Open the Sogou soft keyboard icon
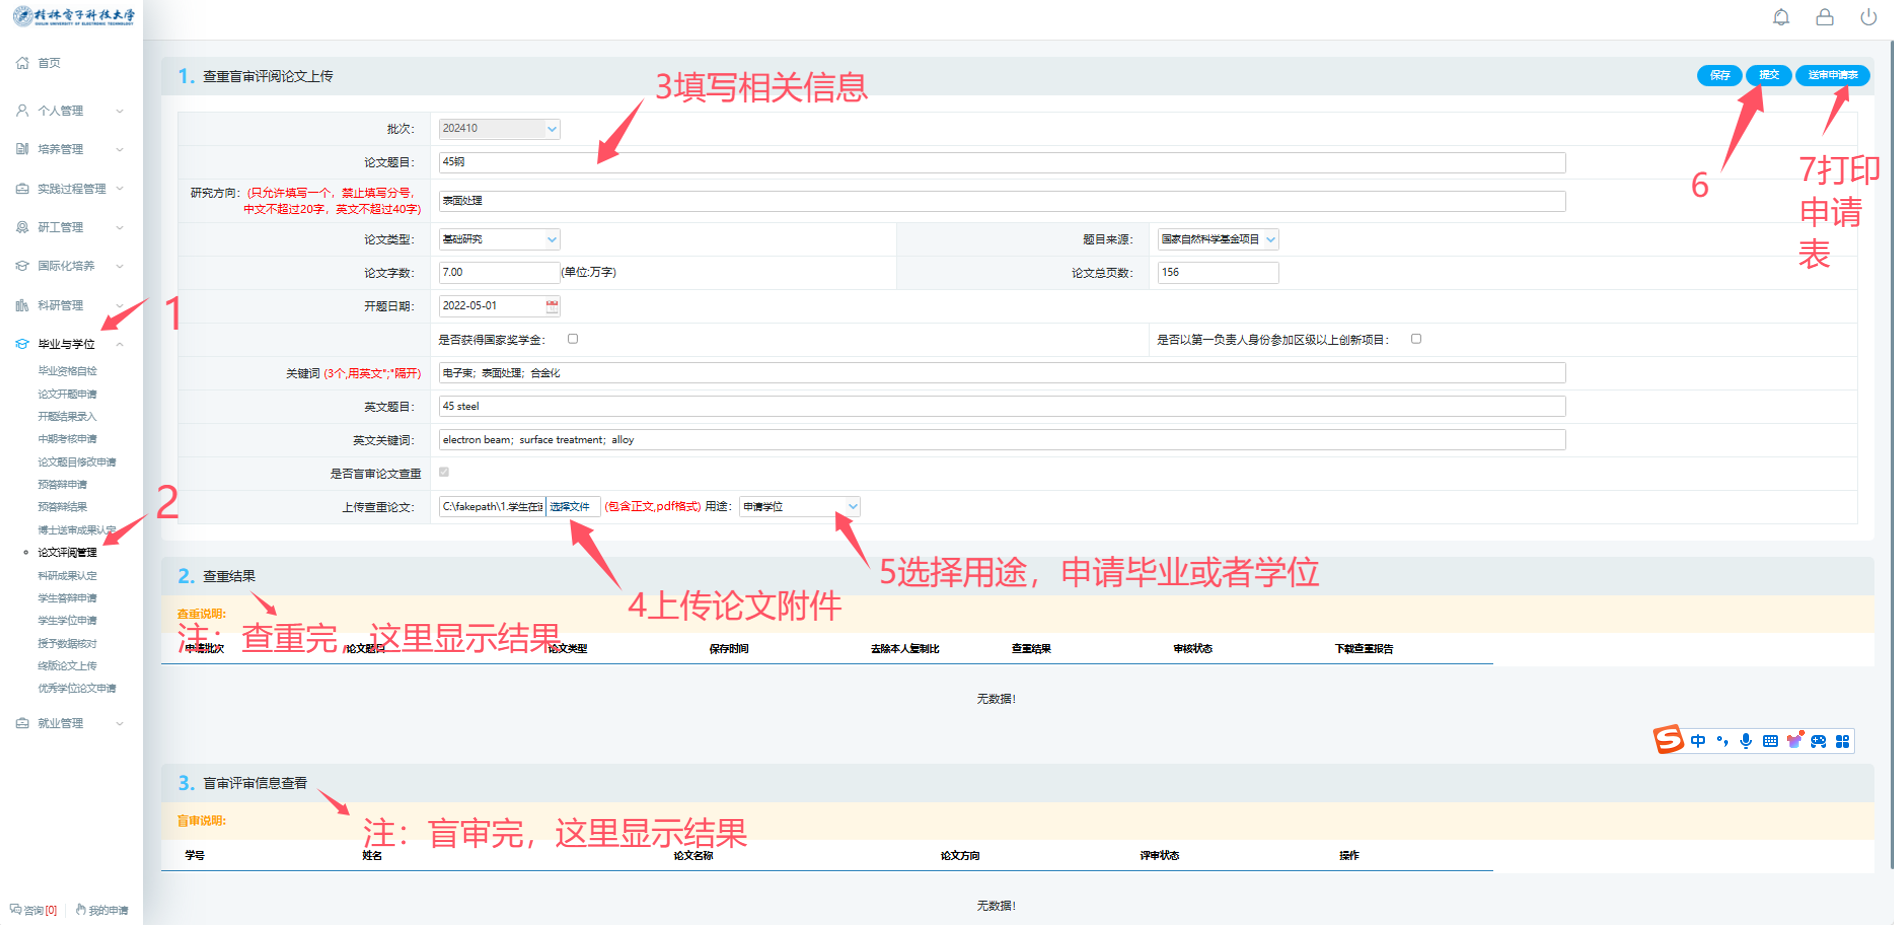The width and height of the screenshot is (1894, 925). point(1770,741)
